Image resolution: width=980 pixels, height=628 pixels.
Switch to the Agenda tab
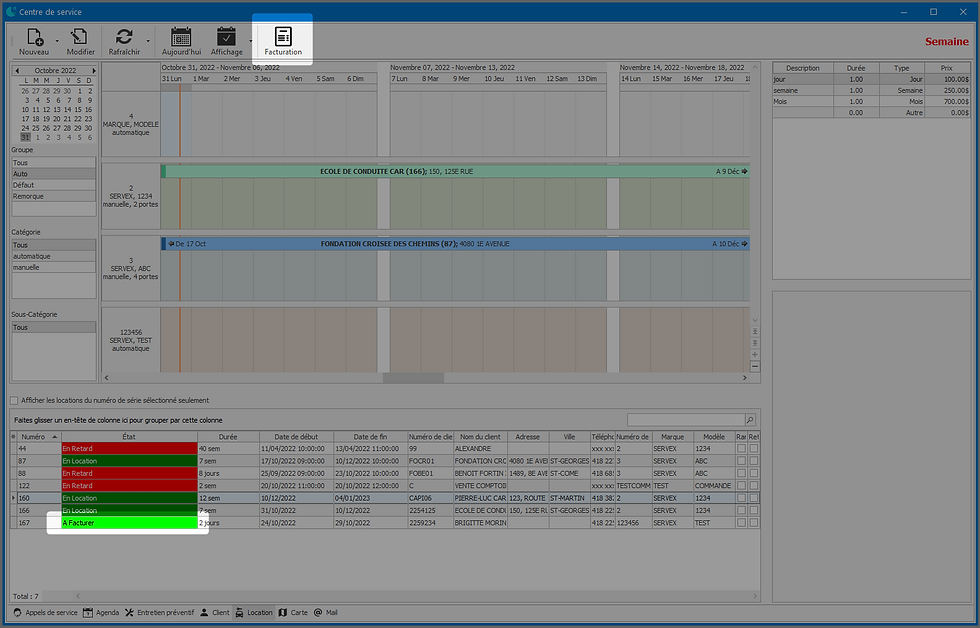point(101,612)
